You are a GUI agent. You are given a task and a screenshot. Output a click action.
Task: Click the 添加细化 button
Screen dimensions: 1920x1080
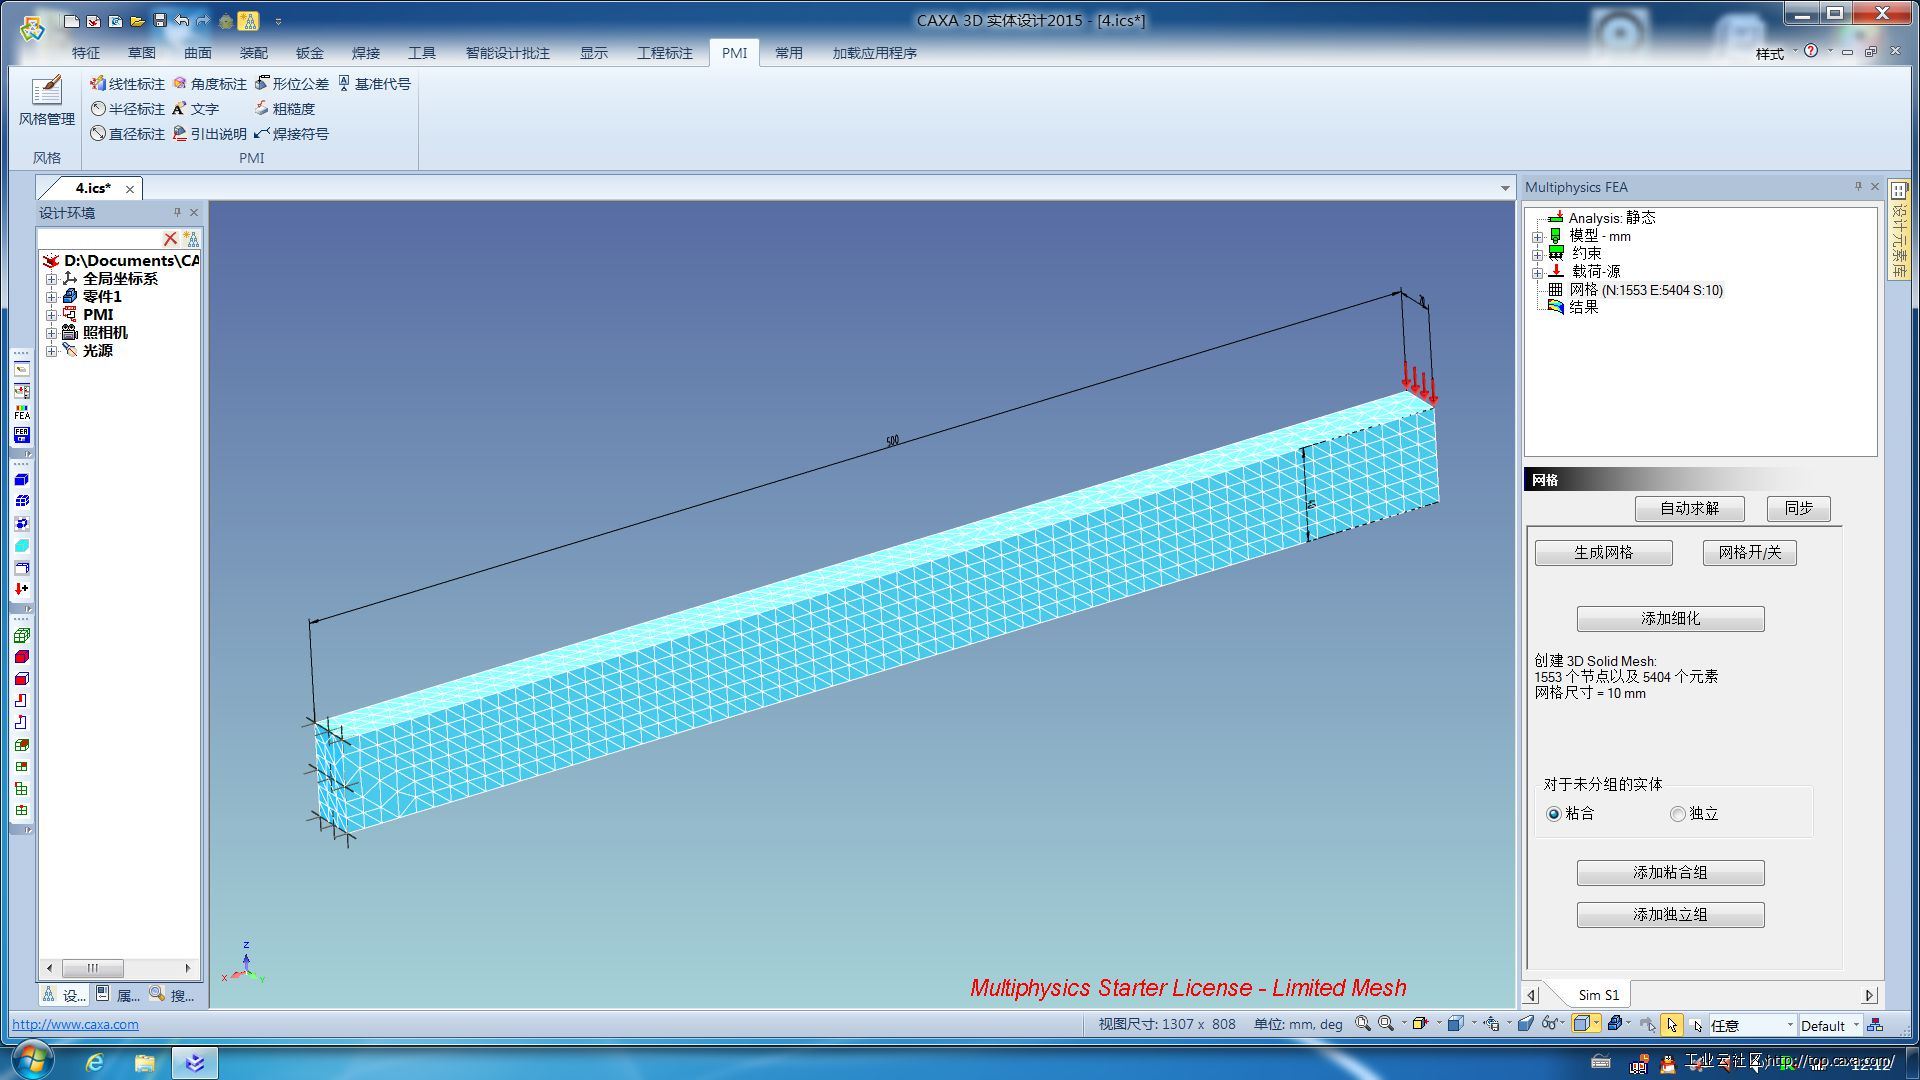coord(1670,619)
